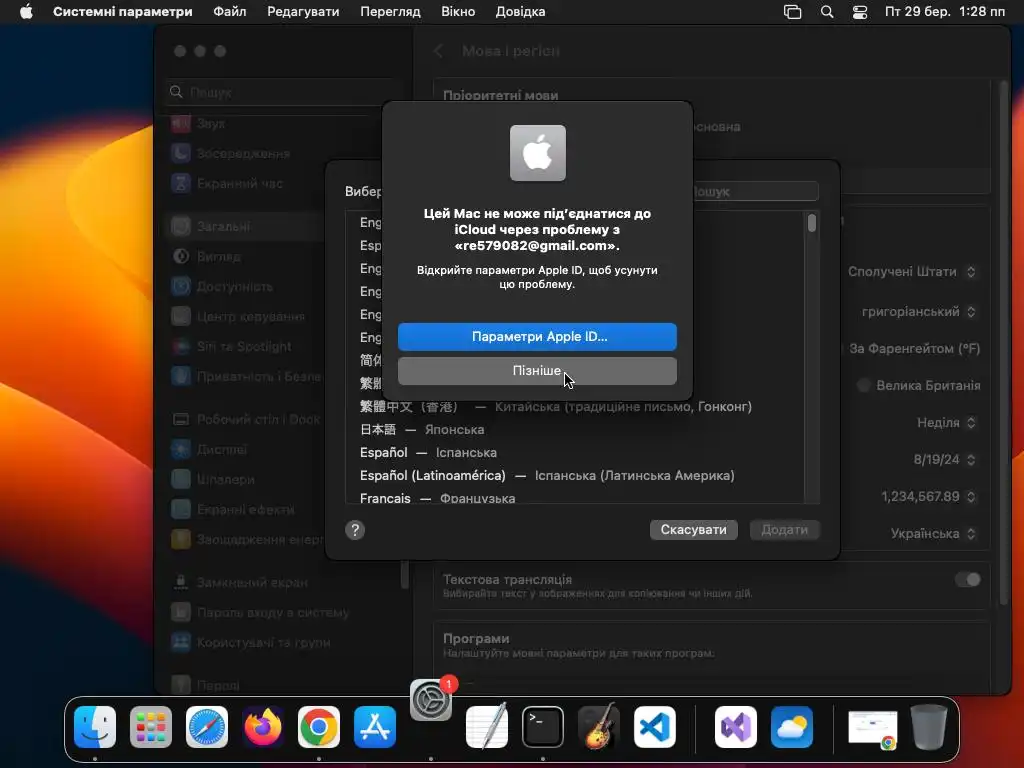1024x768 pixels.
Task: Open Spotlight search in the menu bar
Action: 827,12
